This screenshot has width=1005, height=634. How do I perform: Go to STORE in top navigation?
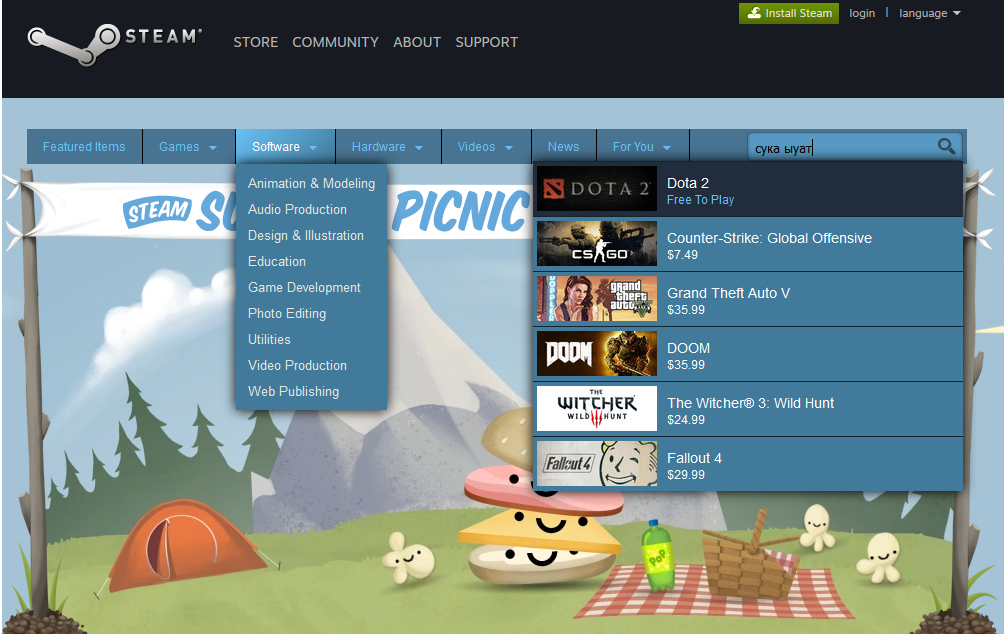[x=256, y=42]
